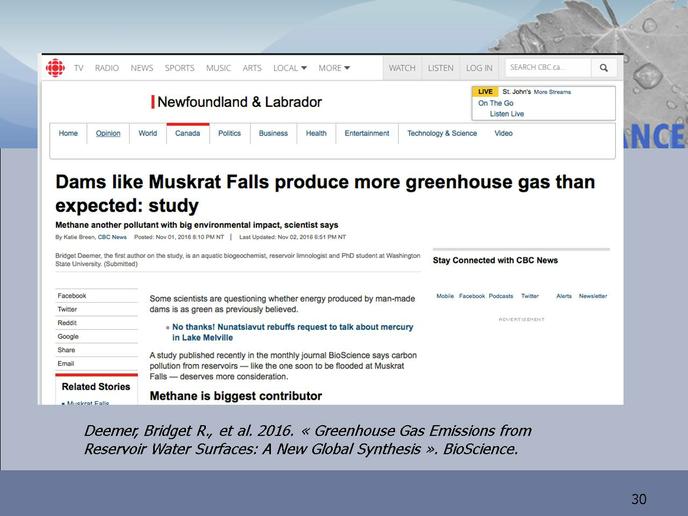Go to NEWS in top navigation

[x=142, y=68]
